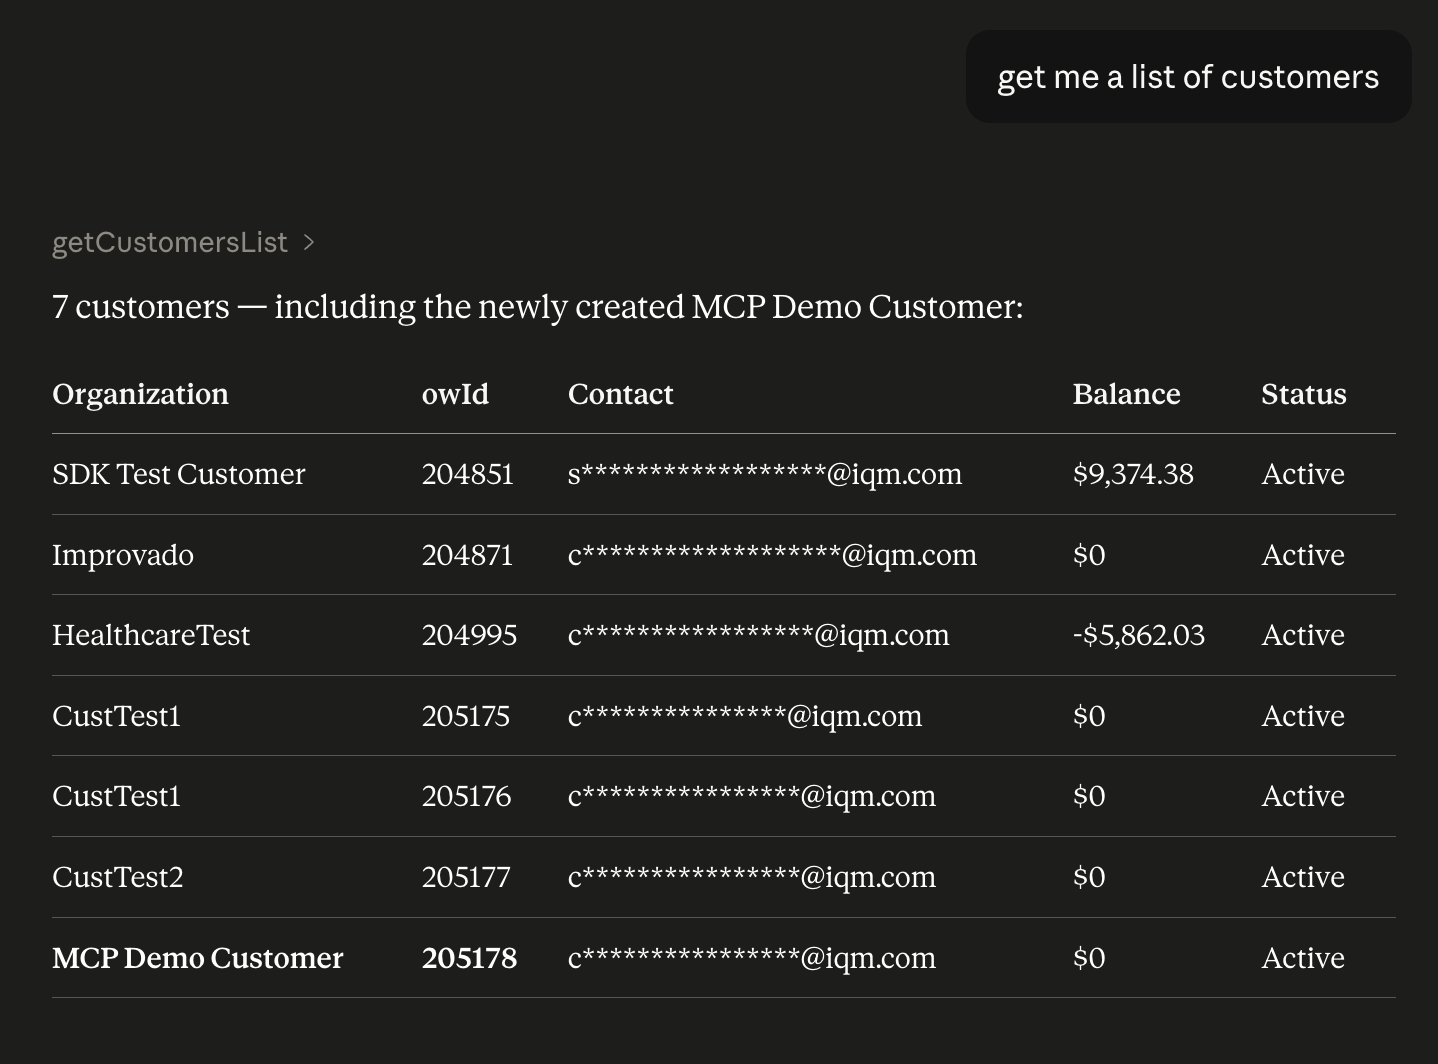Click owId value 205178
The height and width of the screenshot is (1064, 1438).
pos(469,958)
